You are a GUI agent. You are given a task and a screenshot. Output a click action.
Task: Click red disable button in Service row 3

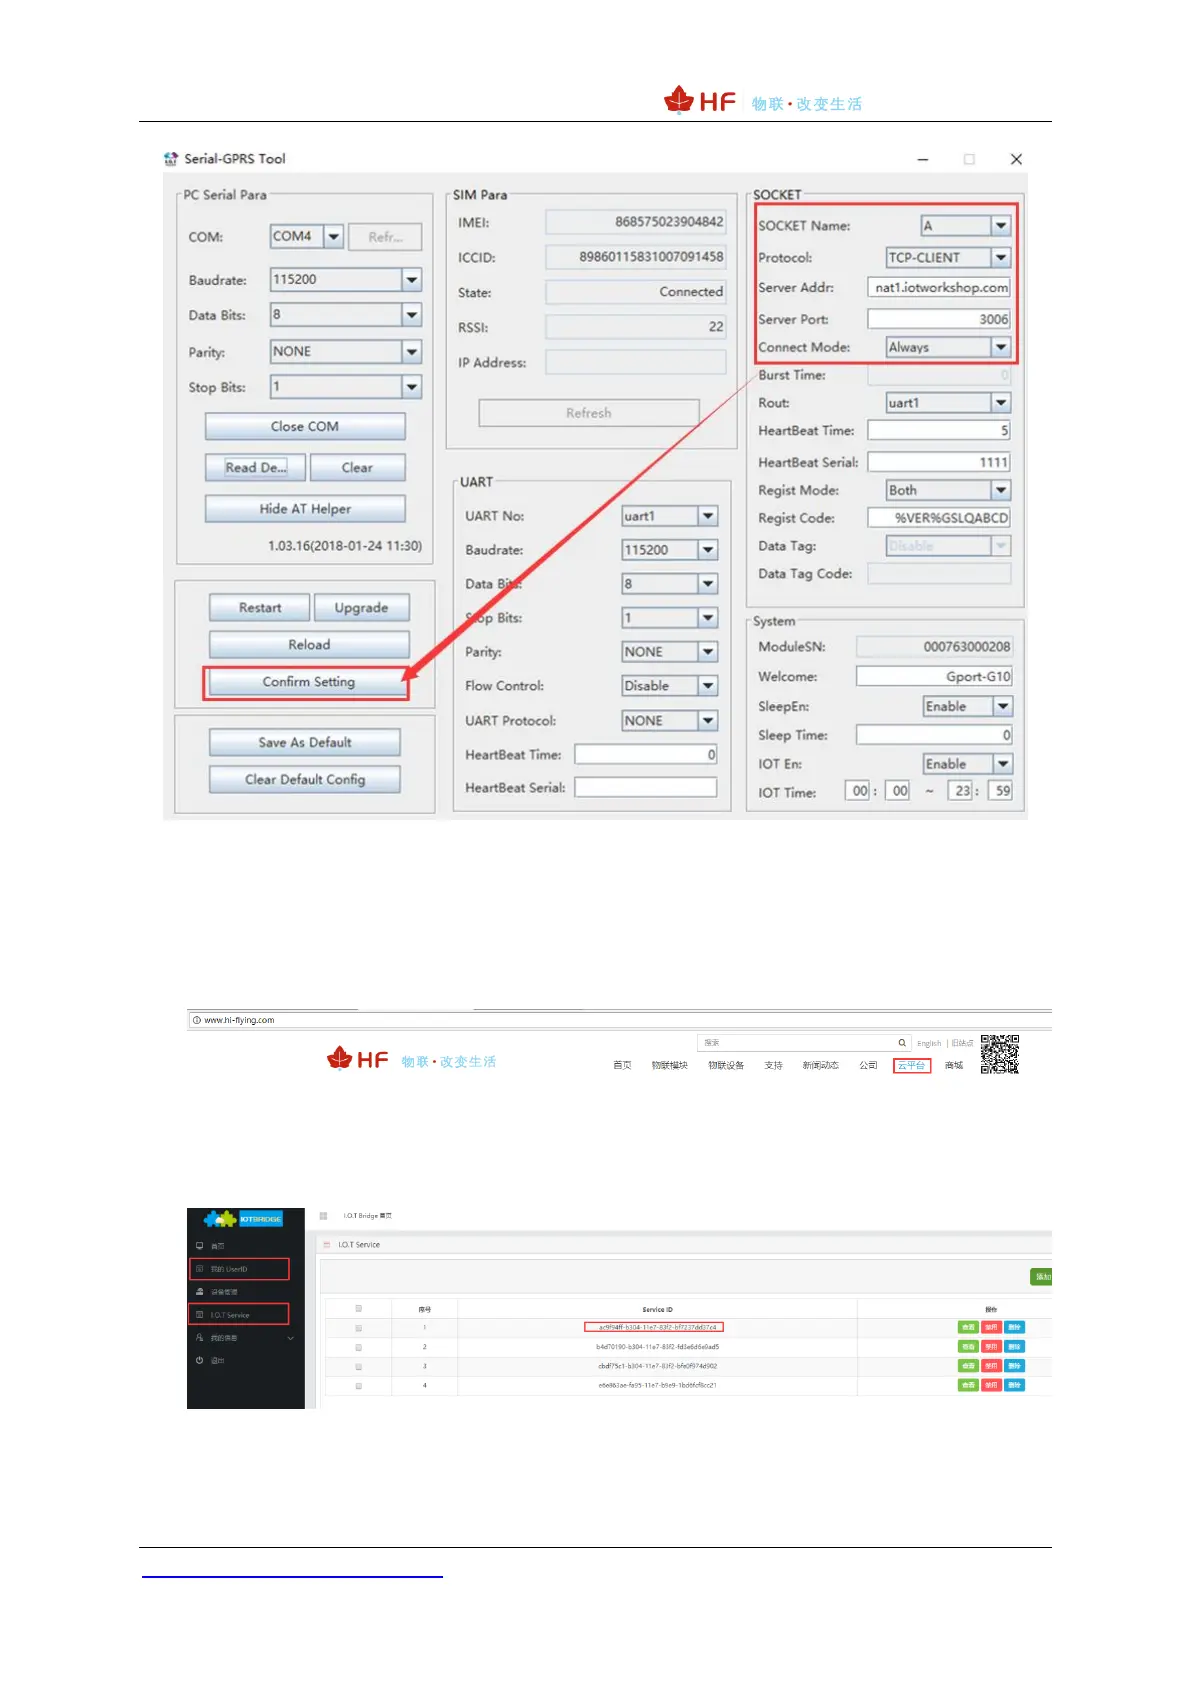[991, 1366]
